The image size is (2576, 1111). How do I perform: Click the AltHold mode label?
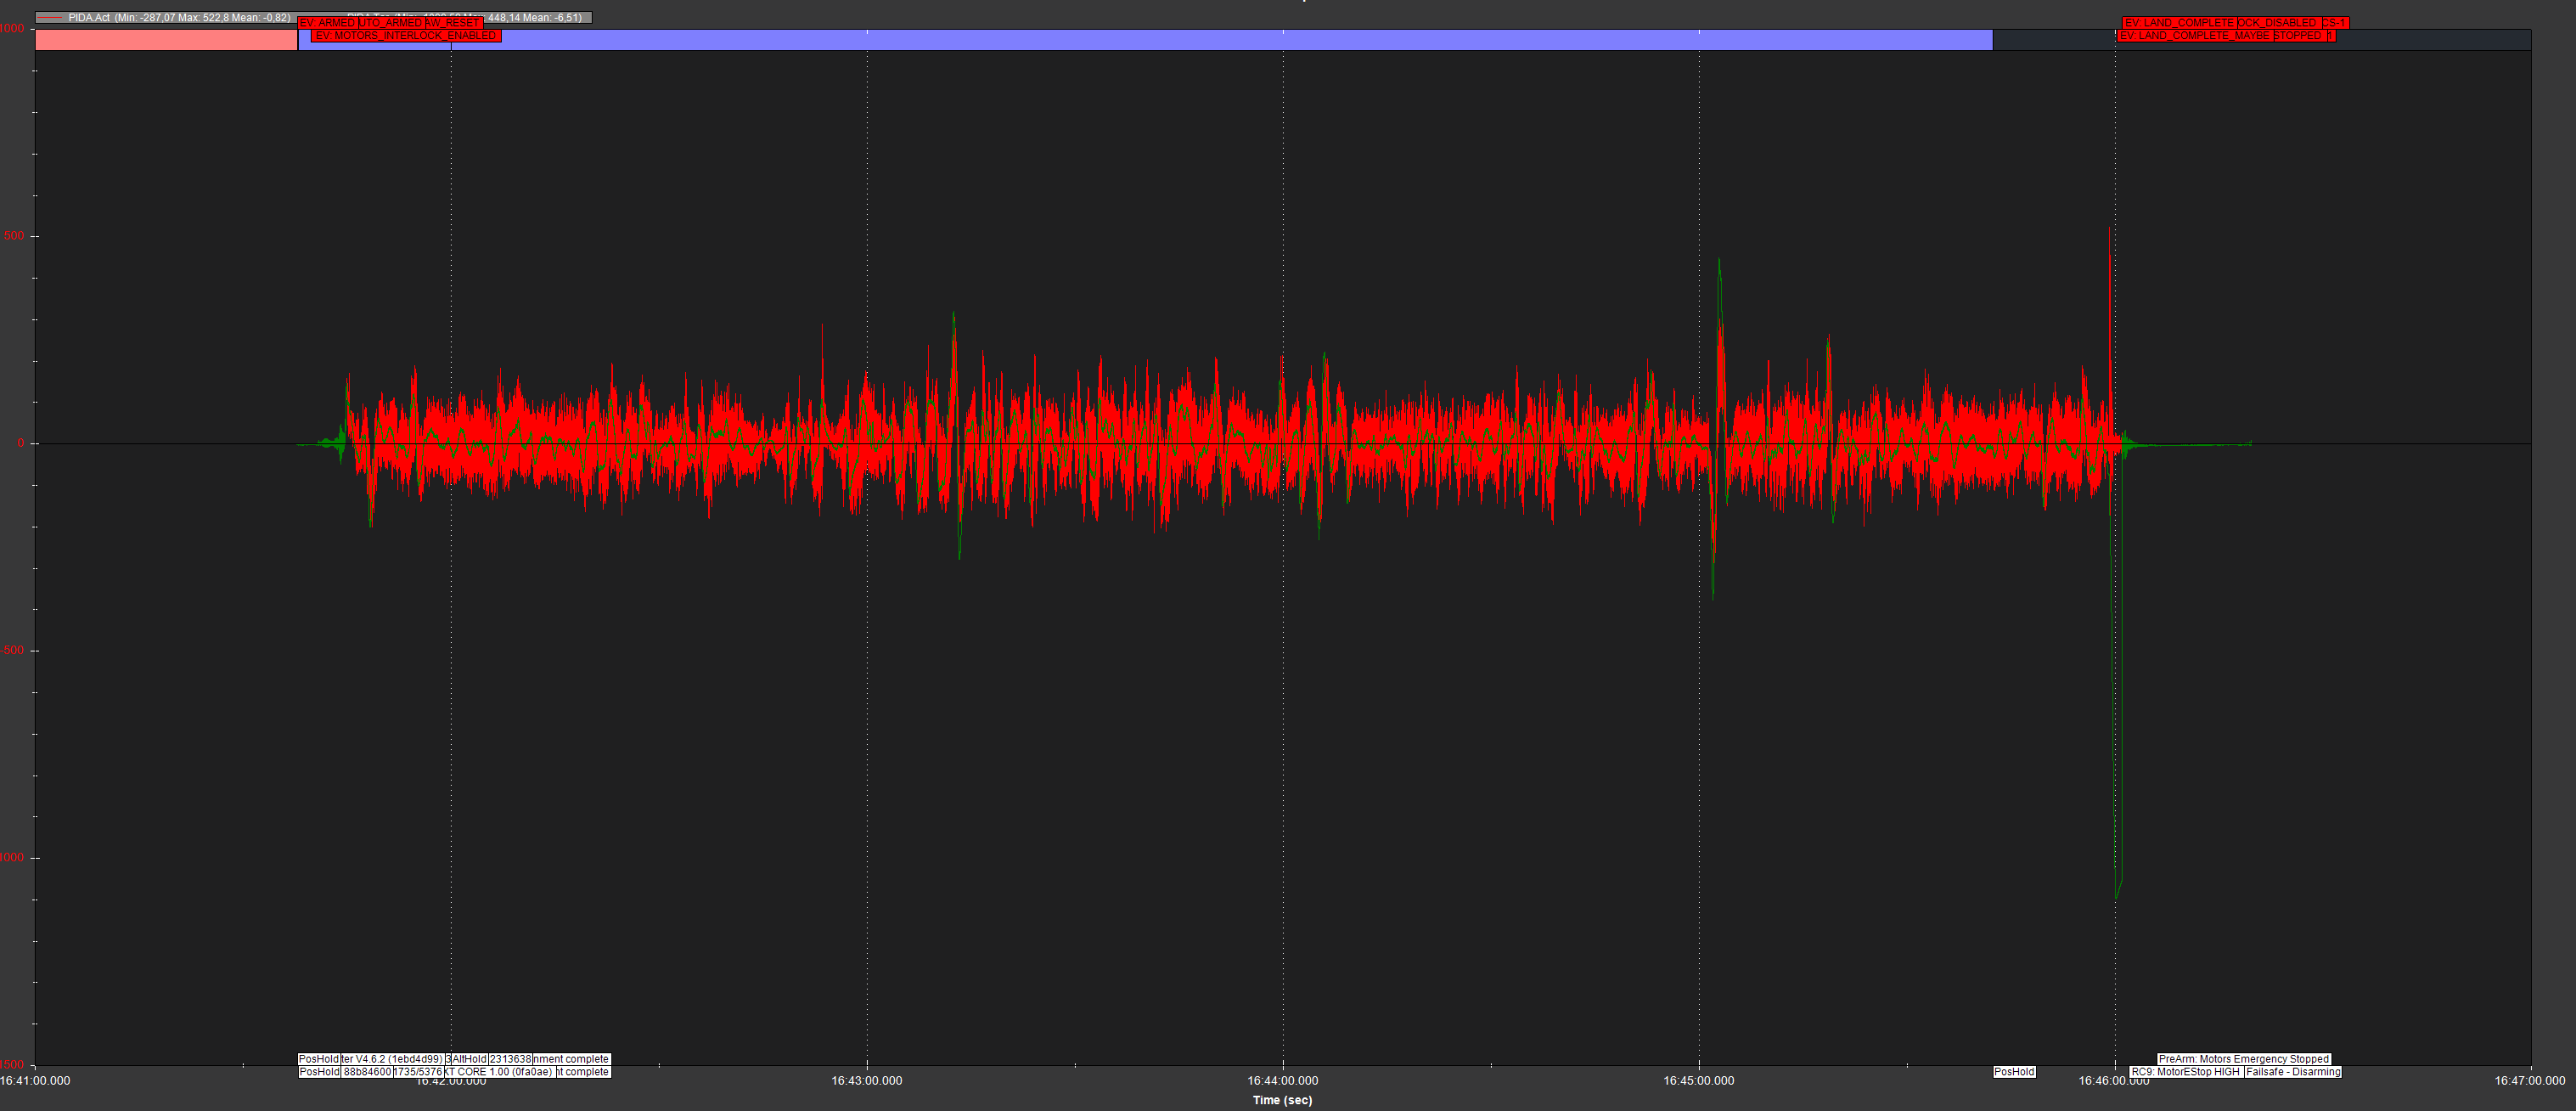click(x=469, y=1059)
